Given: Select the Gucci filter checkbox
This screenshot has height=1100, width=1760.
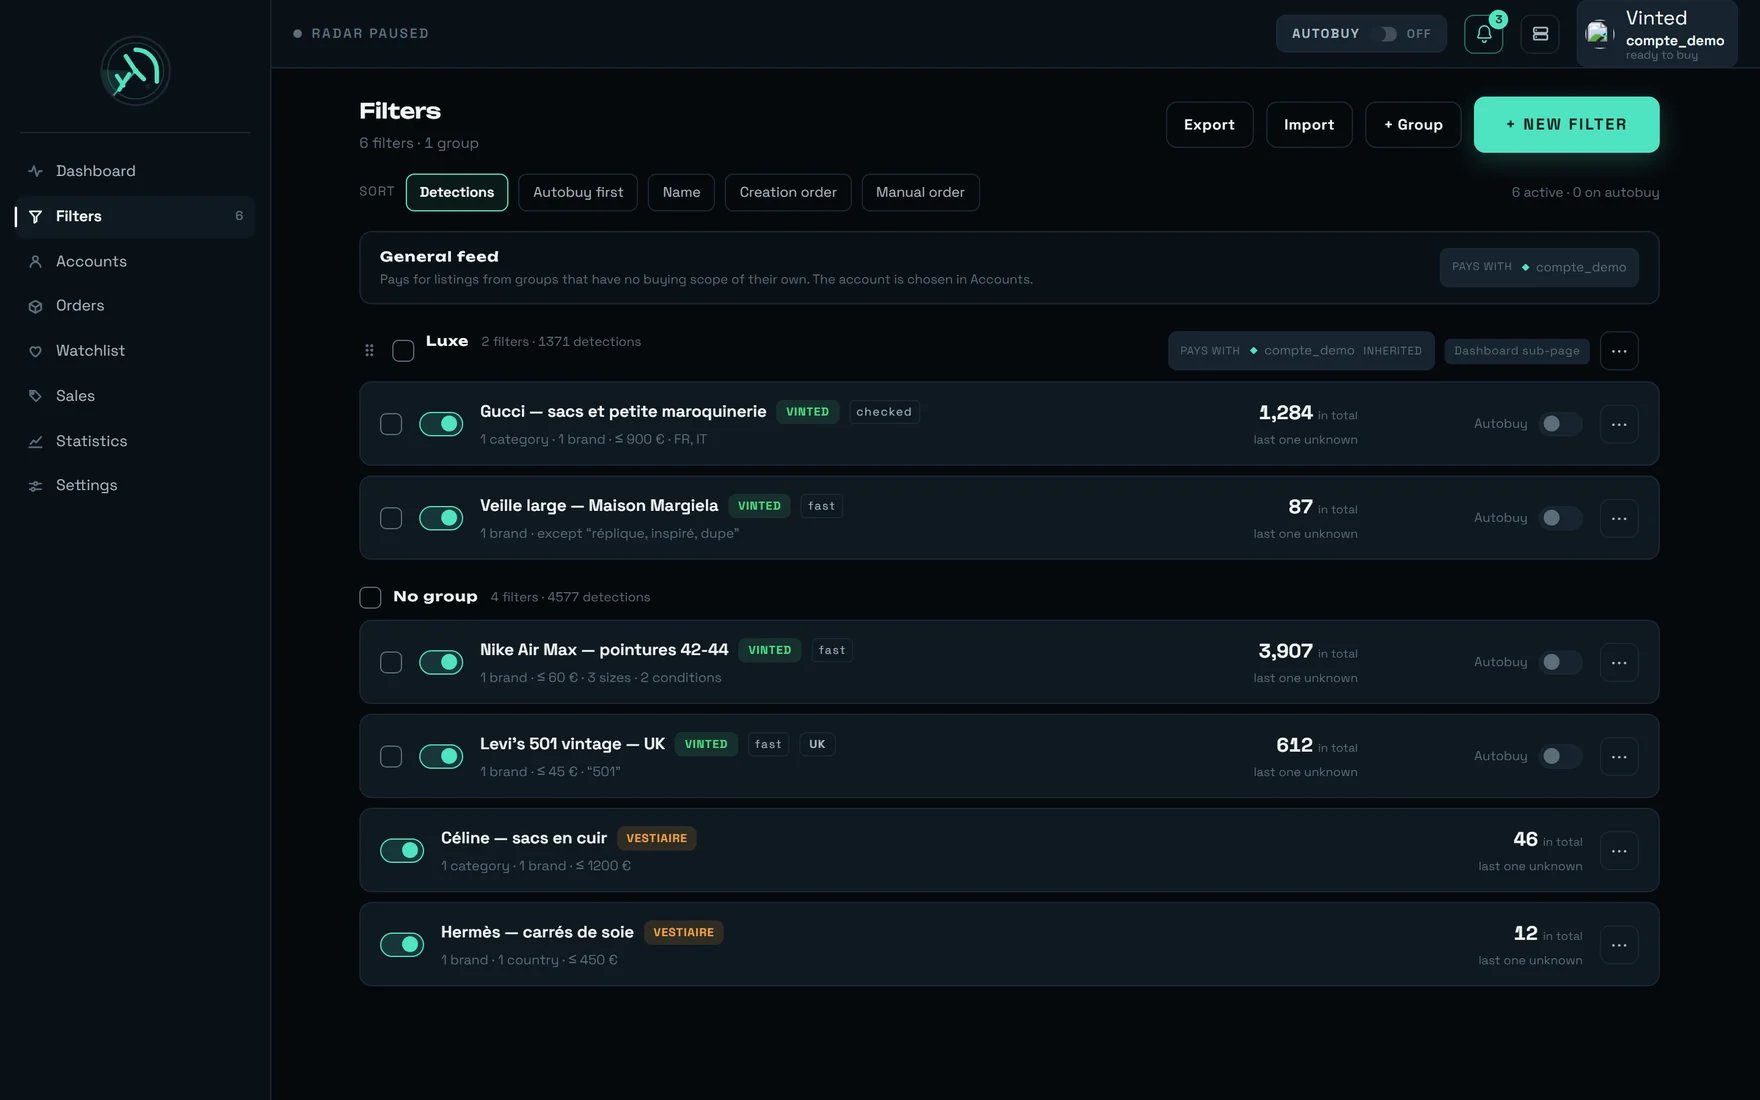Looking at the screenshot, I should point(391,424).
